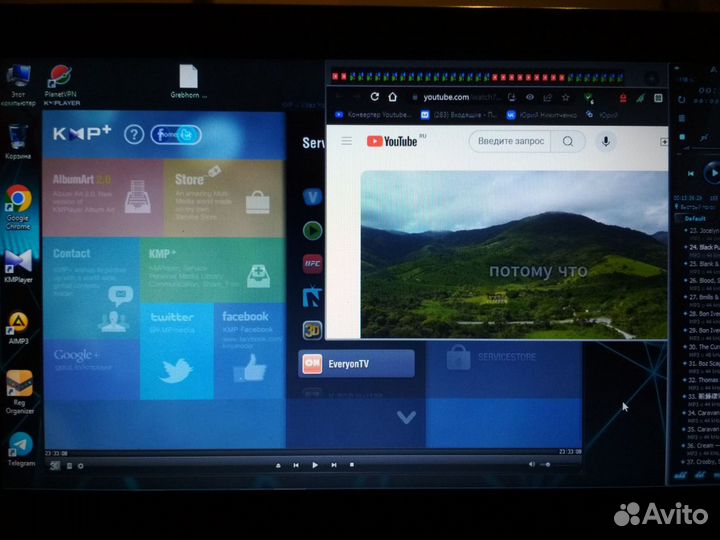The height and width of the screenshot is (540, 720).
Task: Select track 36. Cream in AIMP playlist
Action: click(702, 445)
